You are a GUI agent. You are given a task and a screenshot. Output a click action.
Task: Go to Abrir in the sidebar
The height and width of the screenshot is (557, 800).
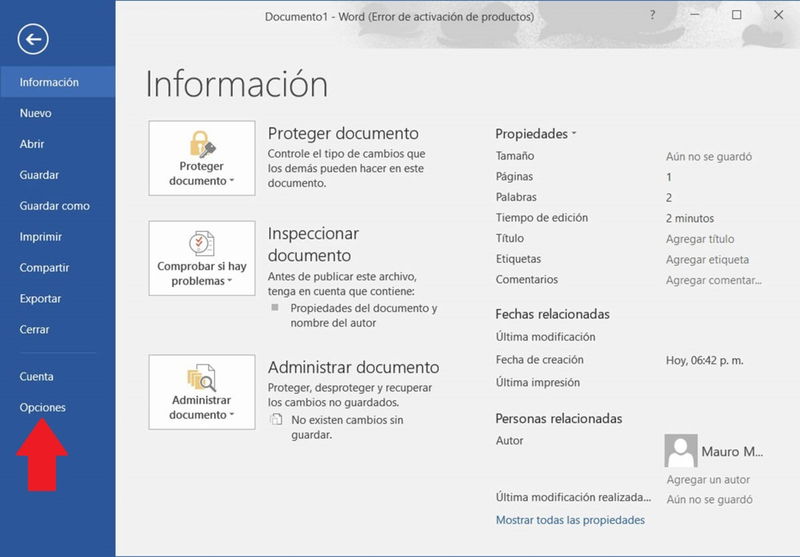point(32,144)
